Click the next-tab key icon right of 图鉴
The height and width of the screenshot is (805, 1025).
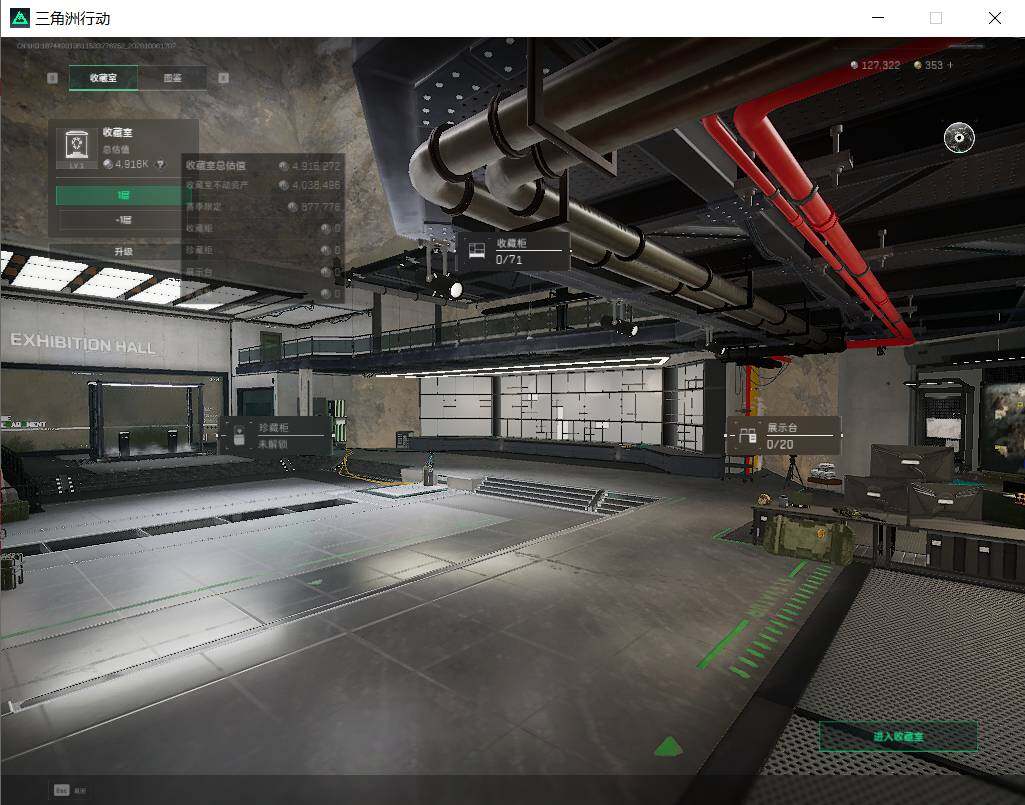point(224,78)
